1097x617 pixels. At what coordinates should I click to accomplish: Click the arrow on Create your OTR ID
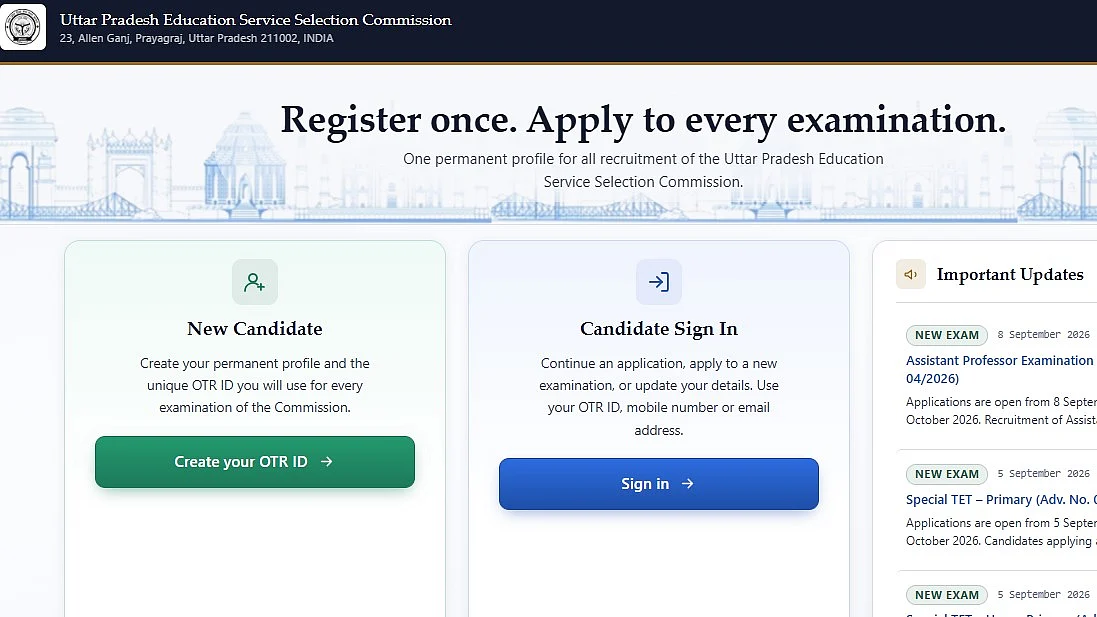pyautogui.click(x=327, y=462)
